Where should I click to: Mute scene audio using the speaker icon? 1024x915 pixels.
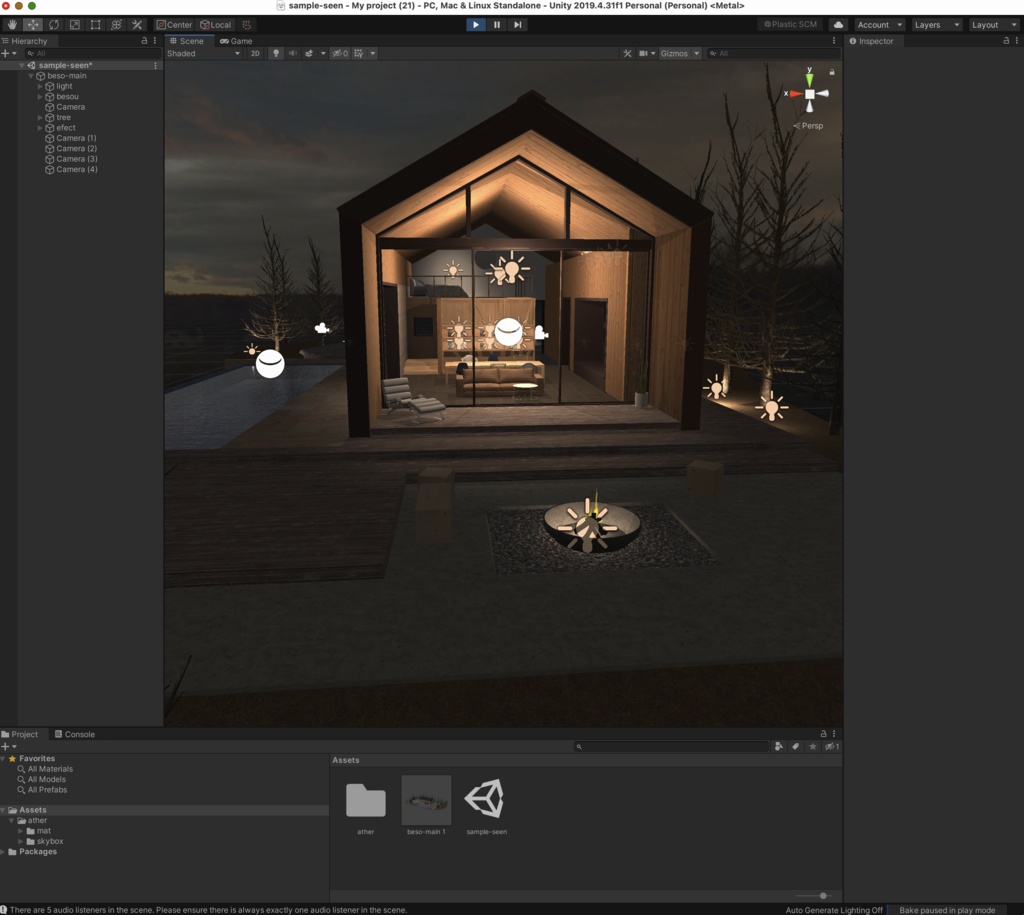coord(292,53)
